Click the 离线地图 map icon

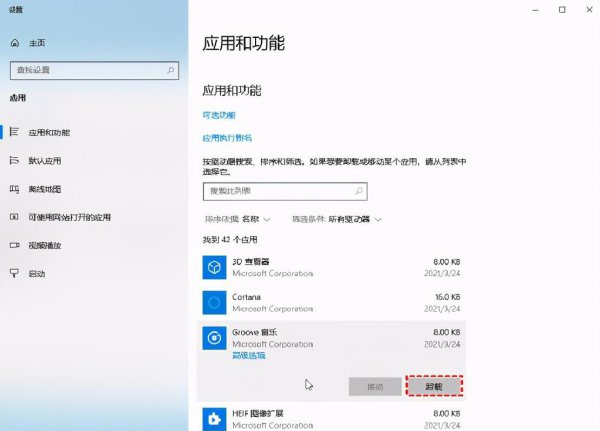pos(14,189)
